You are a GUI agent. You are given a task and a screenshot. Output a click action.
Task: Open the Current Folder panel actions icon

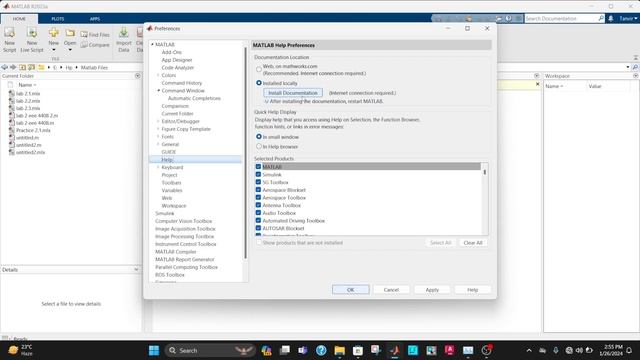[138, 76]
